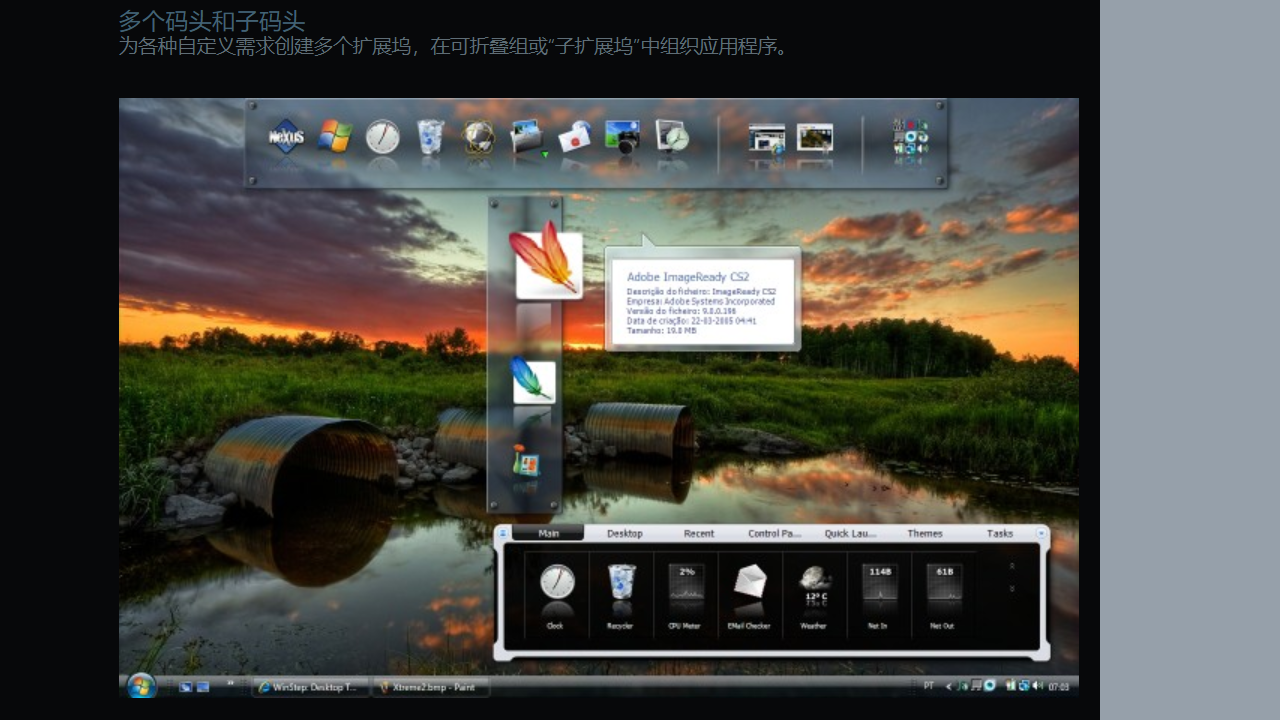Open the email envelope icon in the top dock

tap(574, 137)
